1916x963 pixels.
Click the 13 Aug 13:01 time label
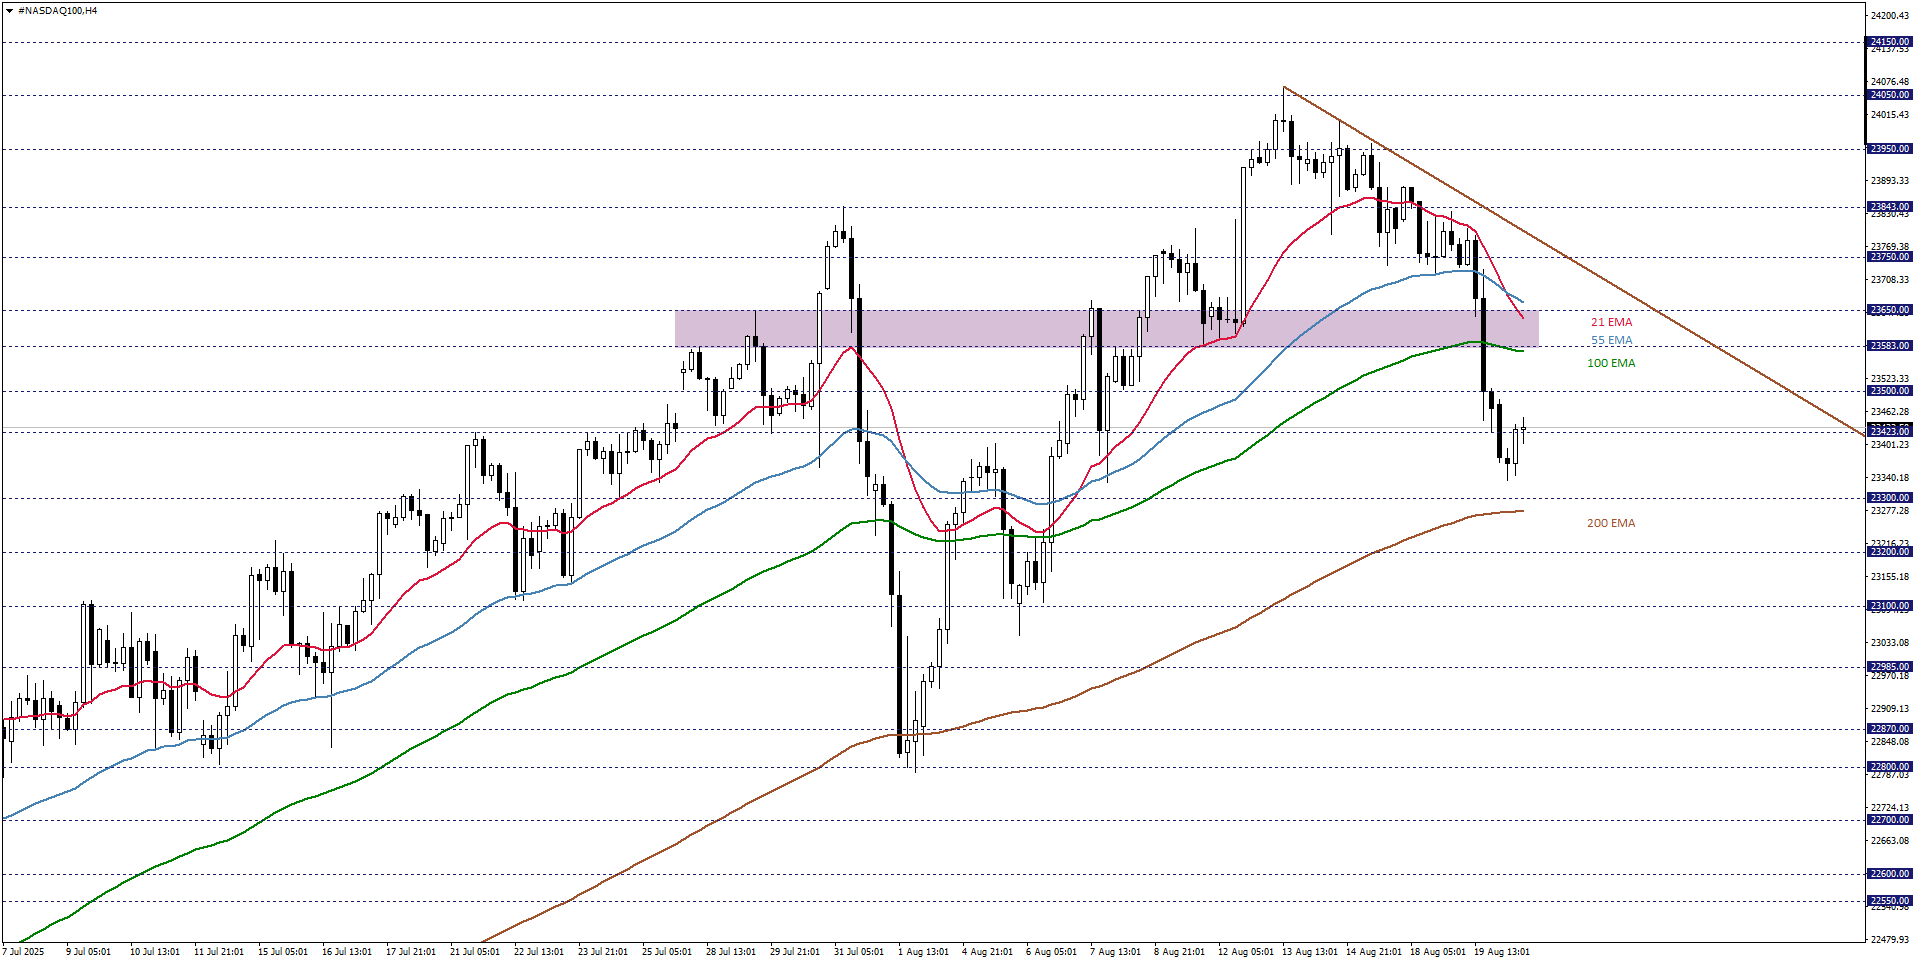(1309, 952)
